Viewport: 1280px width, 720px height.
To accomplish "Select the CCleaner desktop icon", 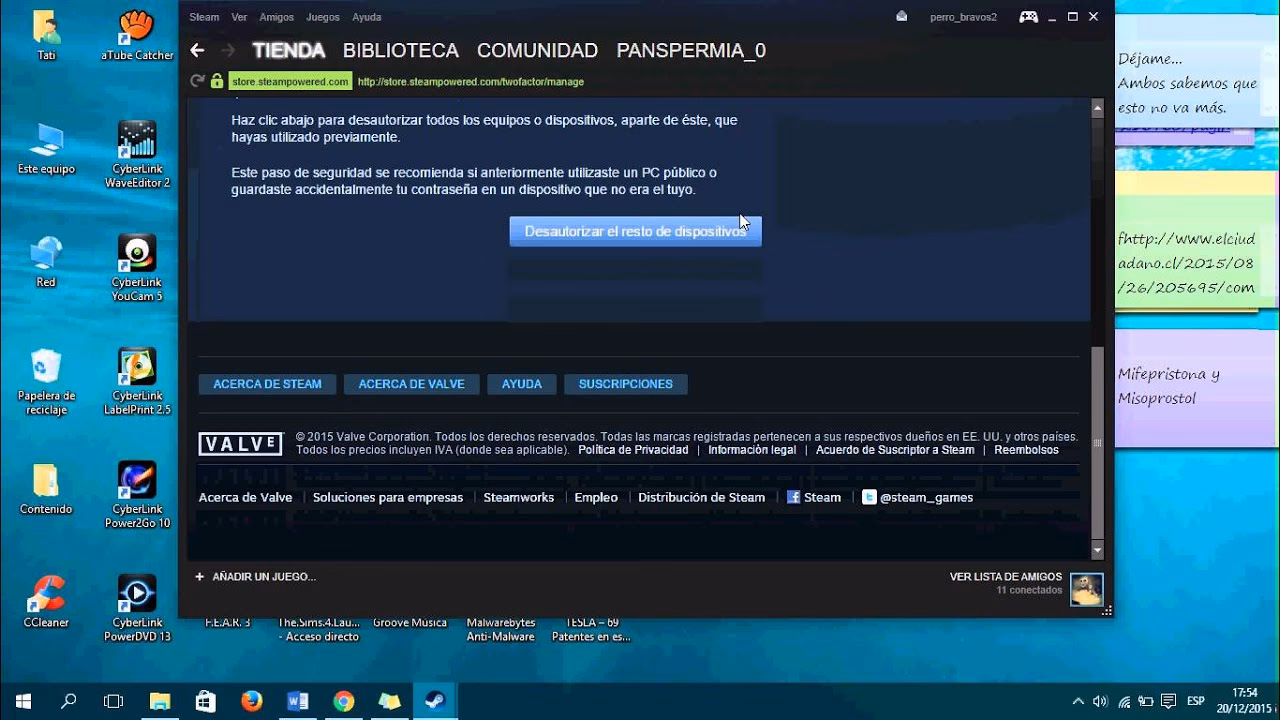I will pyautogui.click(x=46, y=601).
